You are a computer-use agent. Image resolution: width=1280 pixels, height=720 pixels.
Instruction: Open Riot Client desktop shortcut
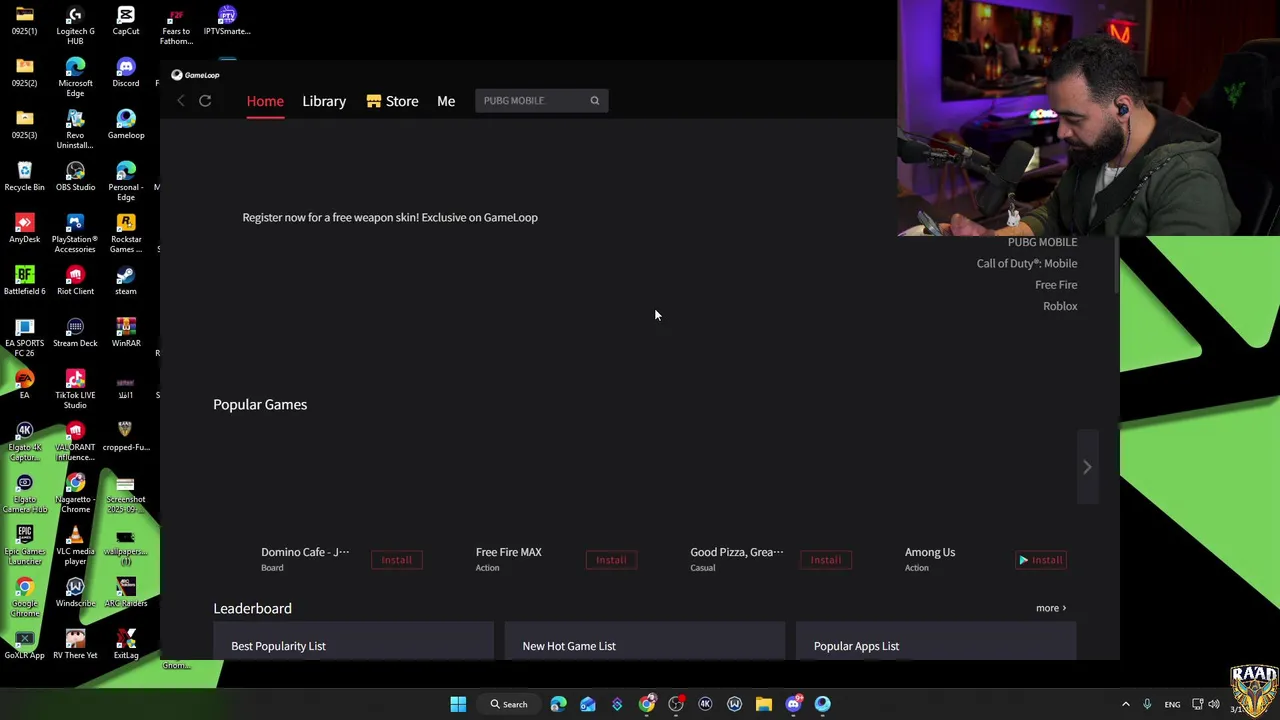75,281
